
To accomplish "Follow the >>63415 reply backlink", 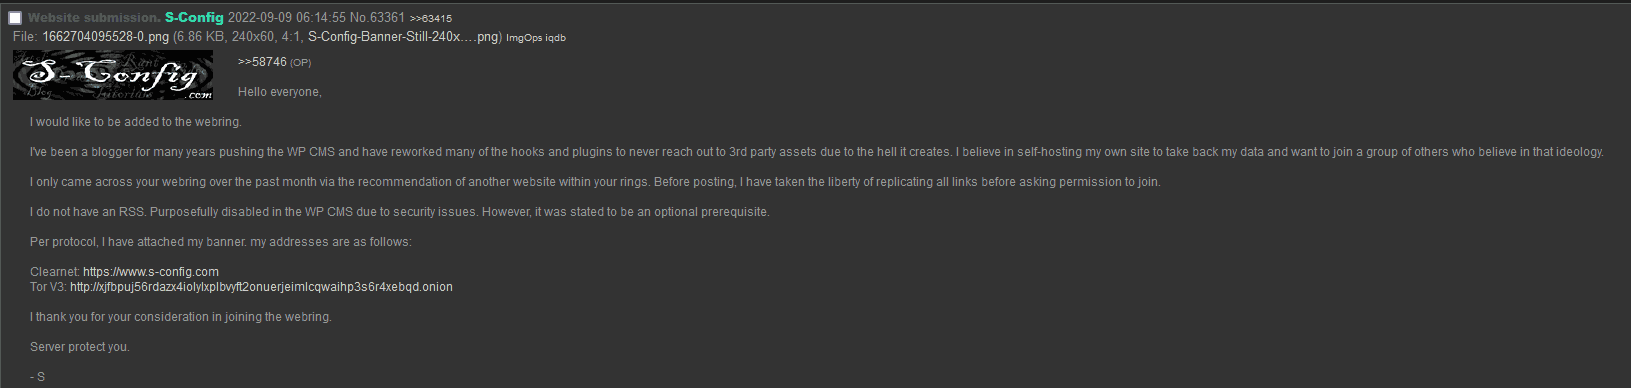I will coord(431,19).
